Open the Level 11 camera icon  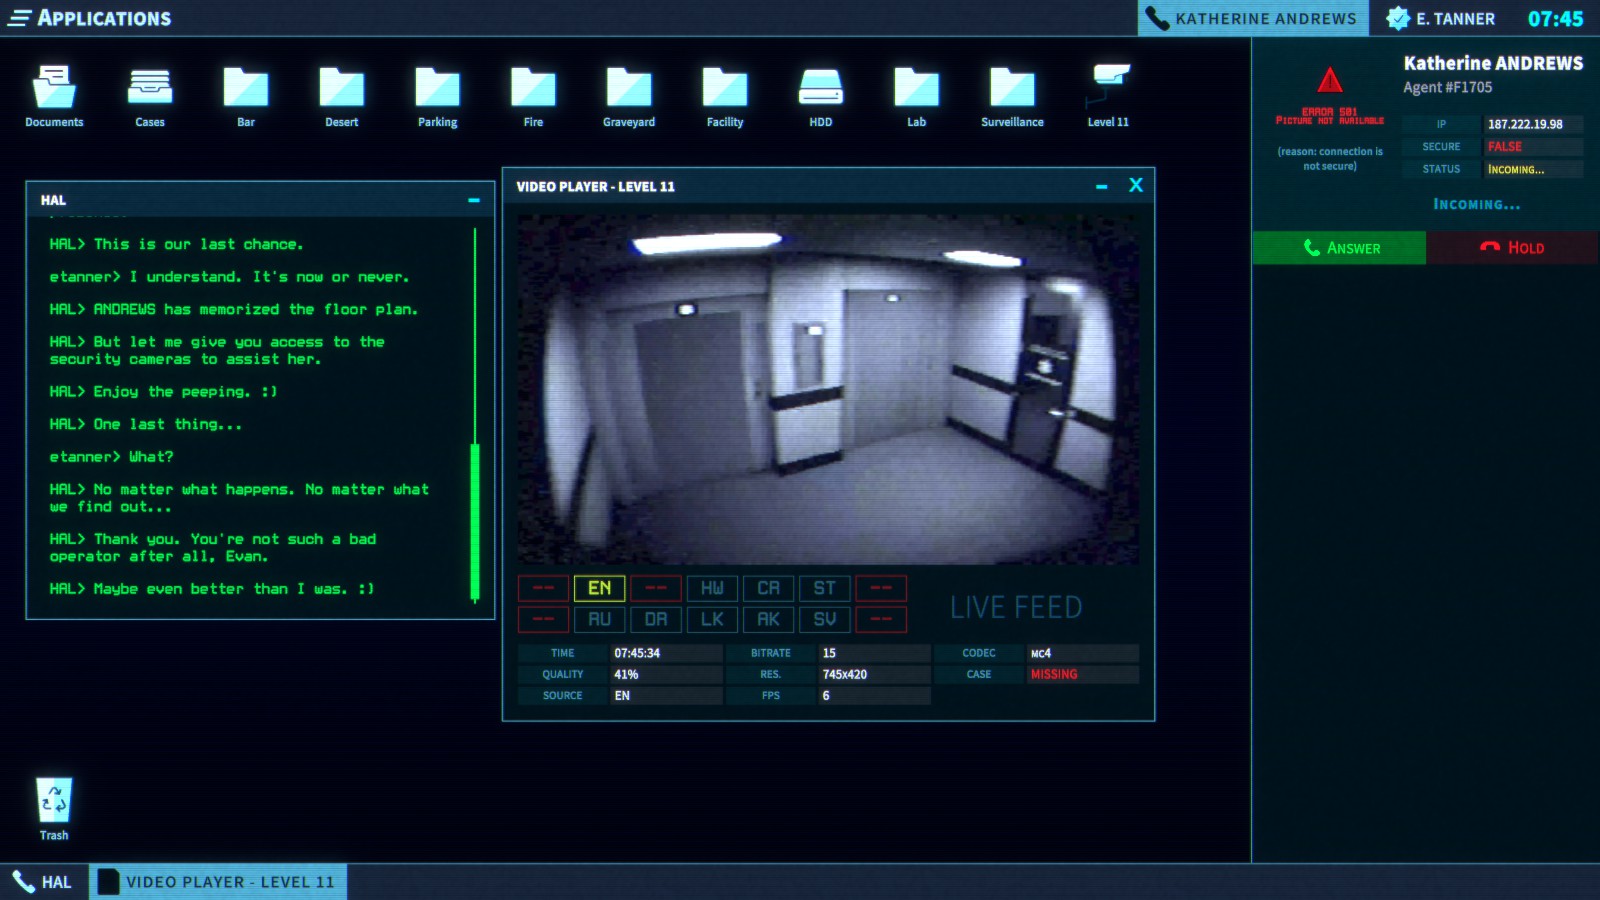[1107, 90]
